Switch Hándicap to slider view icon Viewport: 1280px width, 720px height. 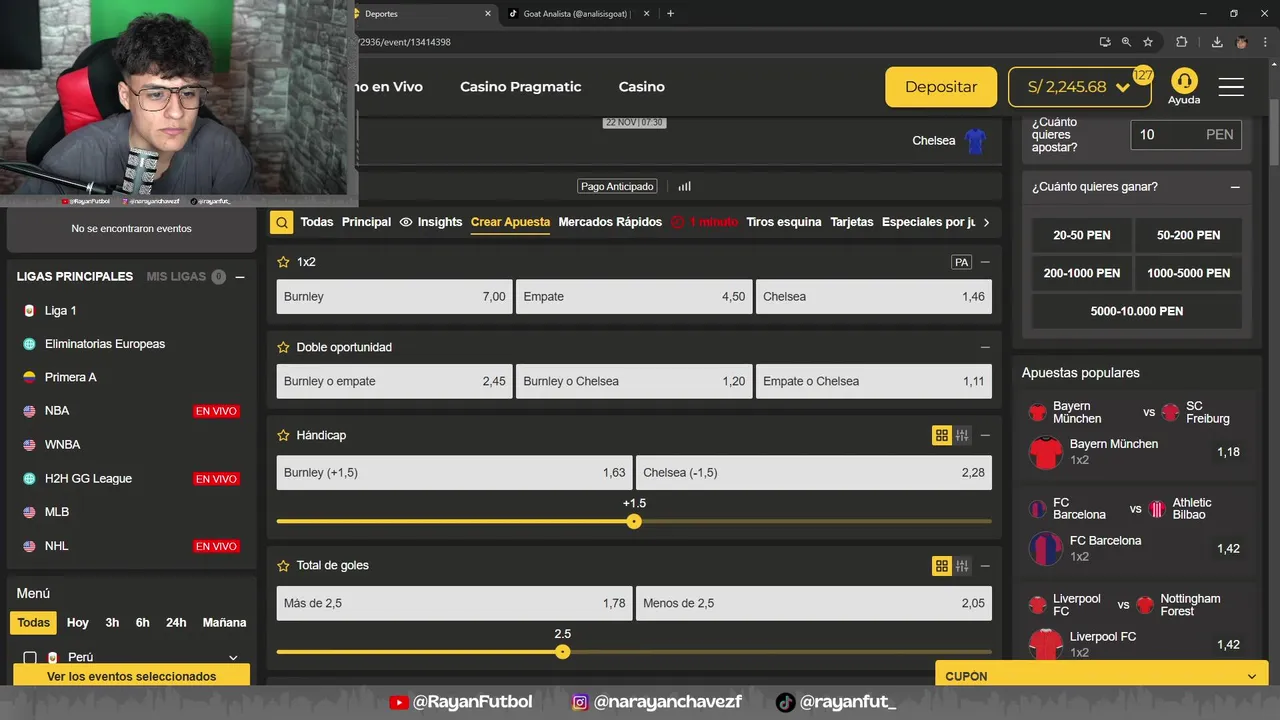pyautogui.click(x=962, y=435)
